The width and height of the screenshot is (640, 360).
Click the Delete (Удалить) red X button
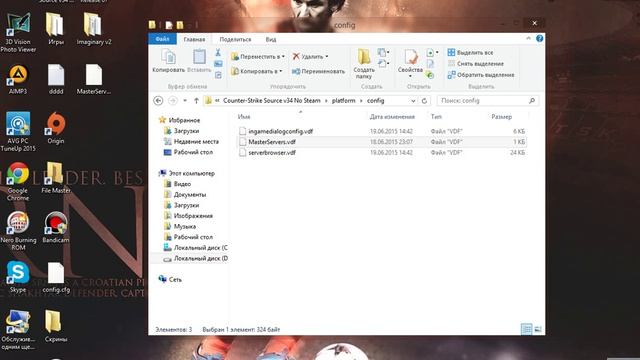[x=310, y=57]
